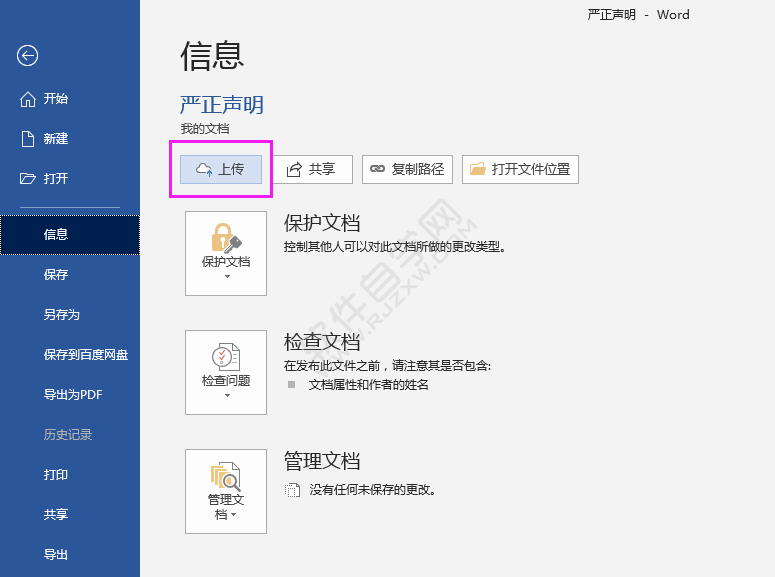Click the padlock and key 保护文档 icon
Viewport: 775px width, 577px height.
226,238
